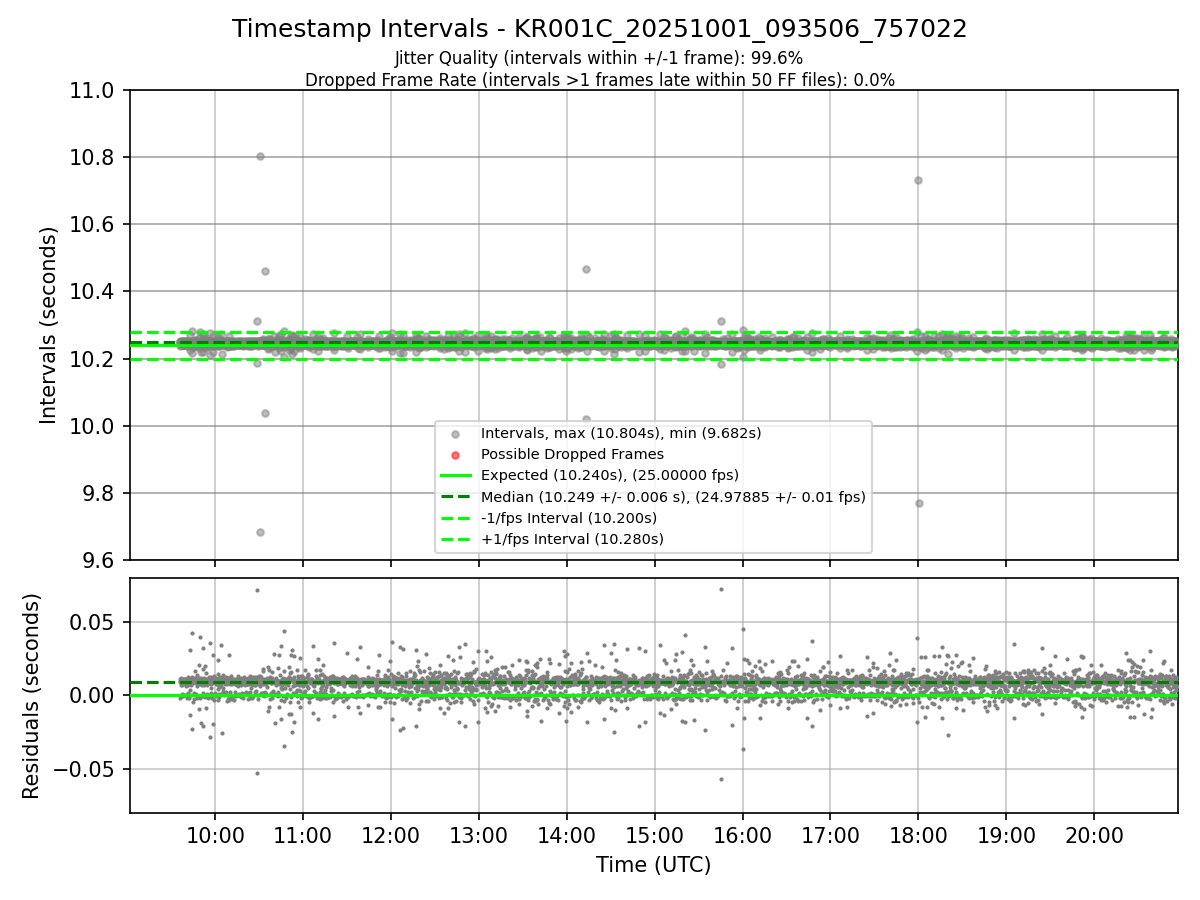Click the solid green 'Expected' legend line sample
This screenshot has height=900, width=1200.
click(456, 476)
